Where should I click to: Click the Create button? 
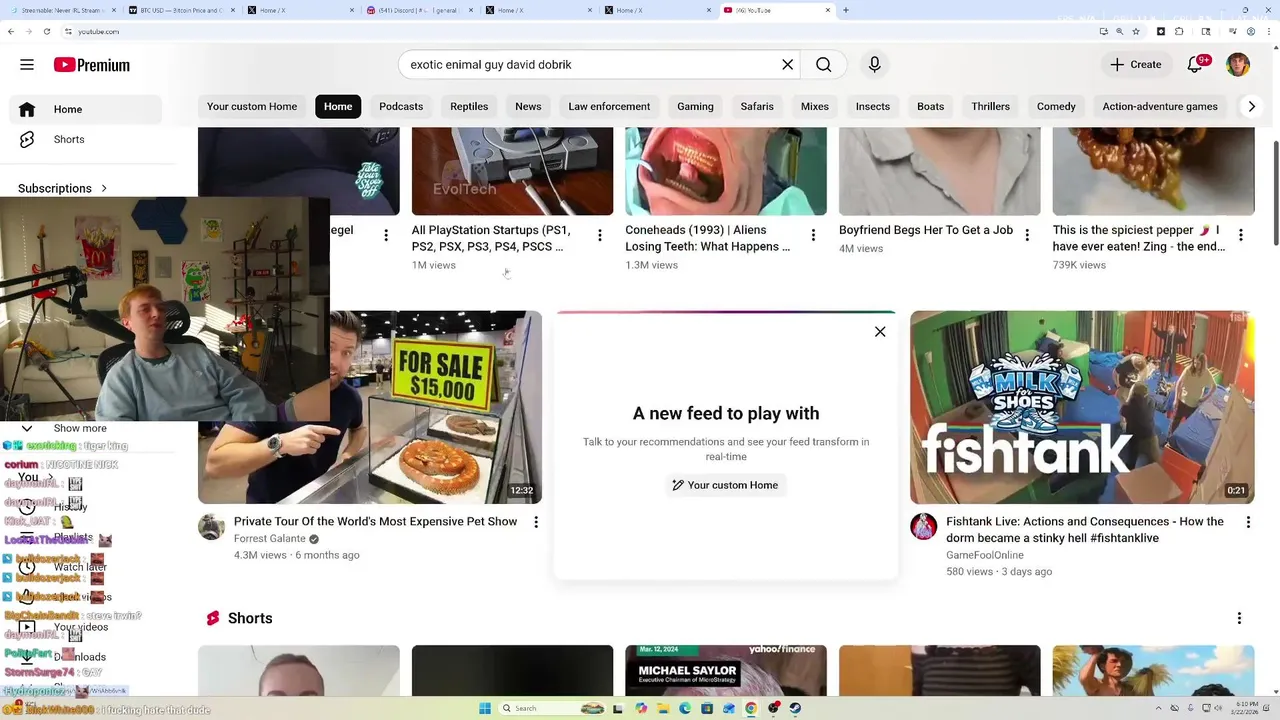1136,65
